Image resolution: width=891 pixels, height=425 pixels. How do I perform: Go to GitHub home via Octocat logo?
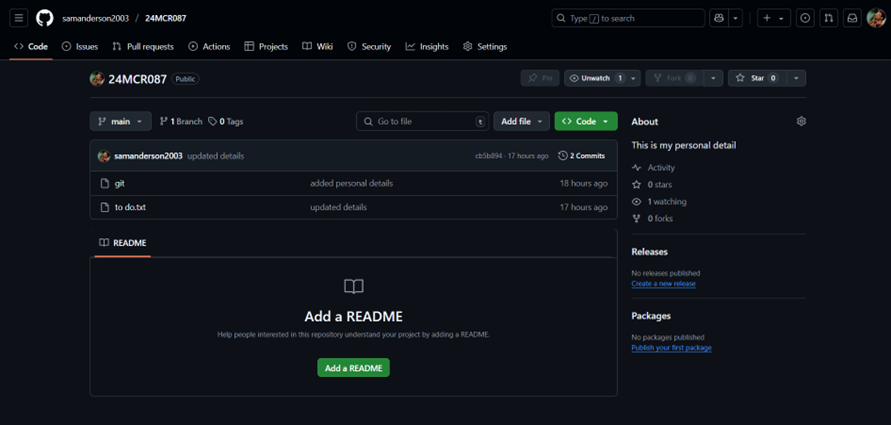pos(45,18)
